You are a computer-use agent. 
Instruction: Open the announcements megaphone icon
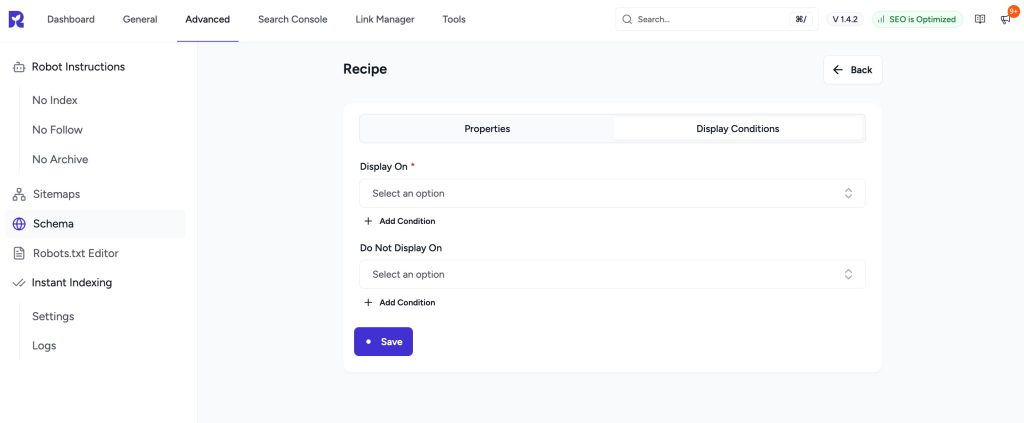1005,19
